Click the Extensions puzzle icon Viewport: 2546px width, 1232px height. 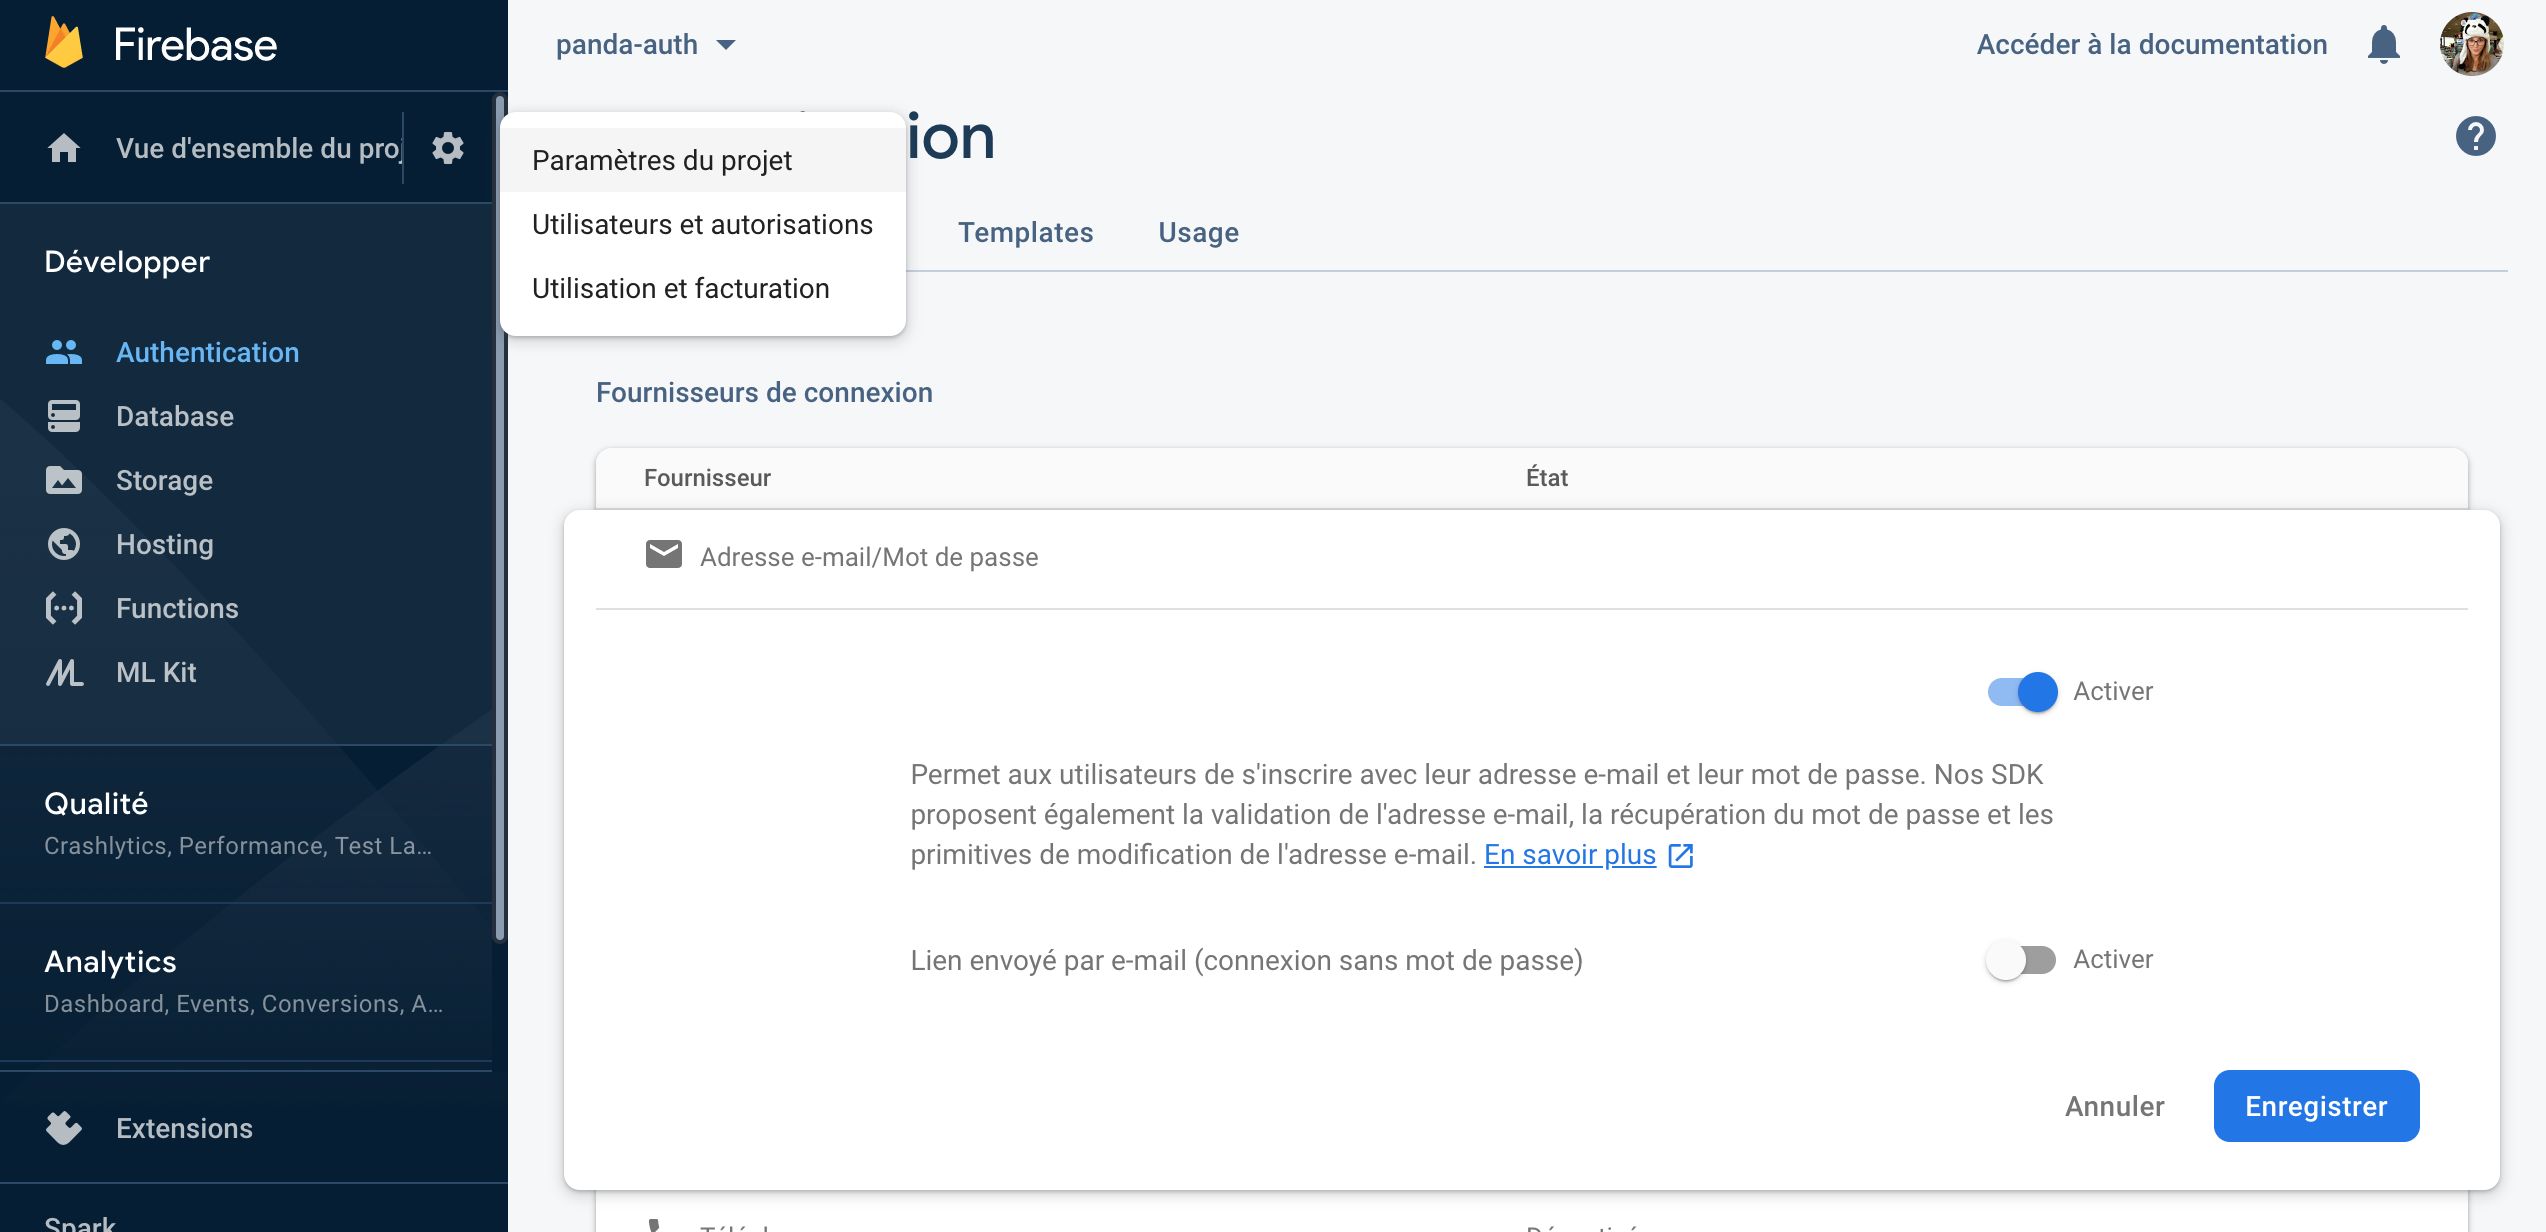[x=65, y=1128]
